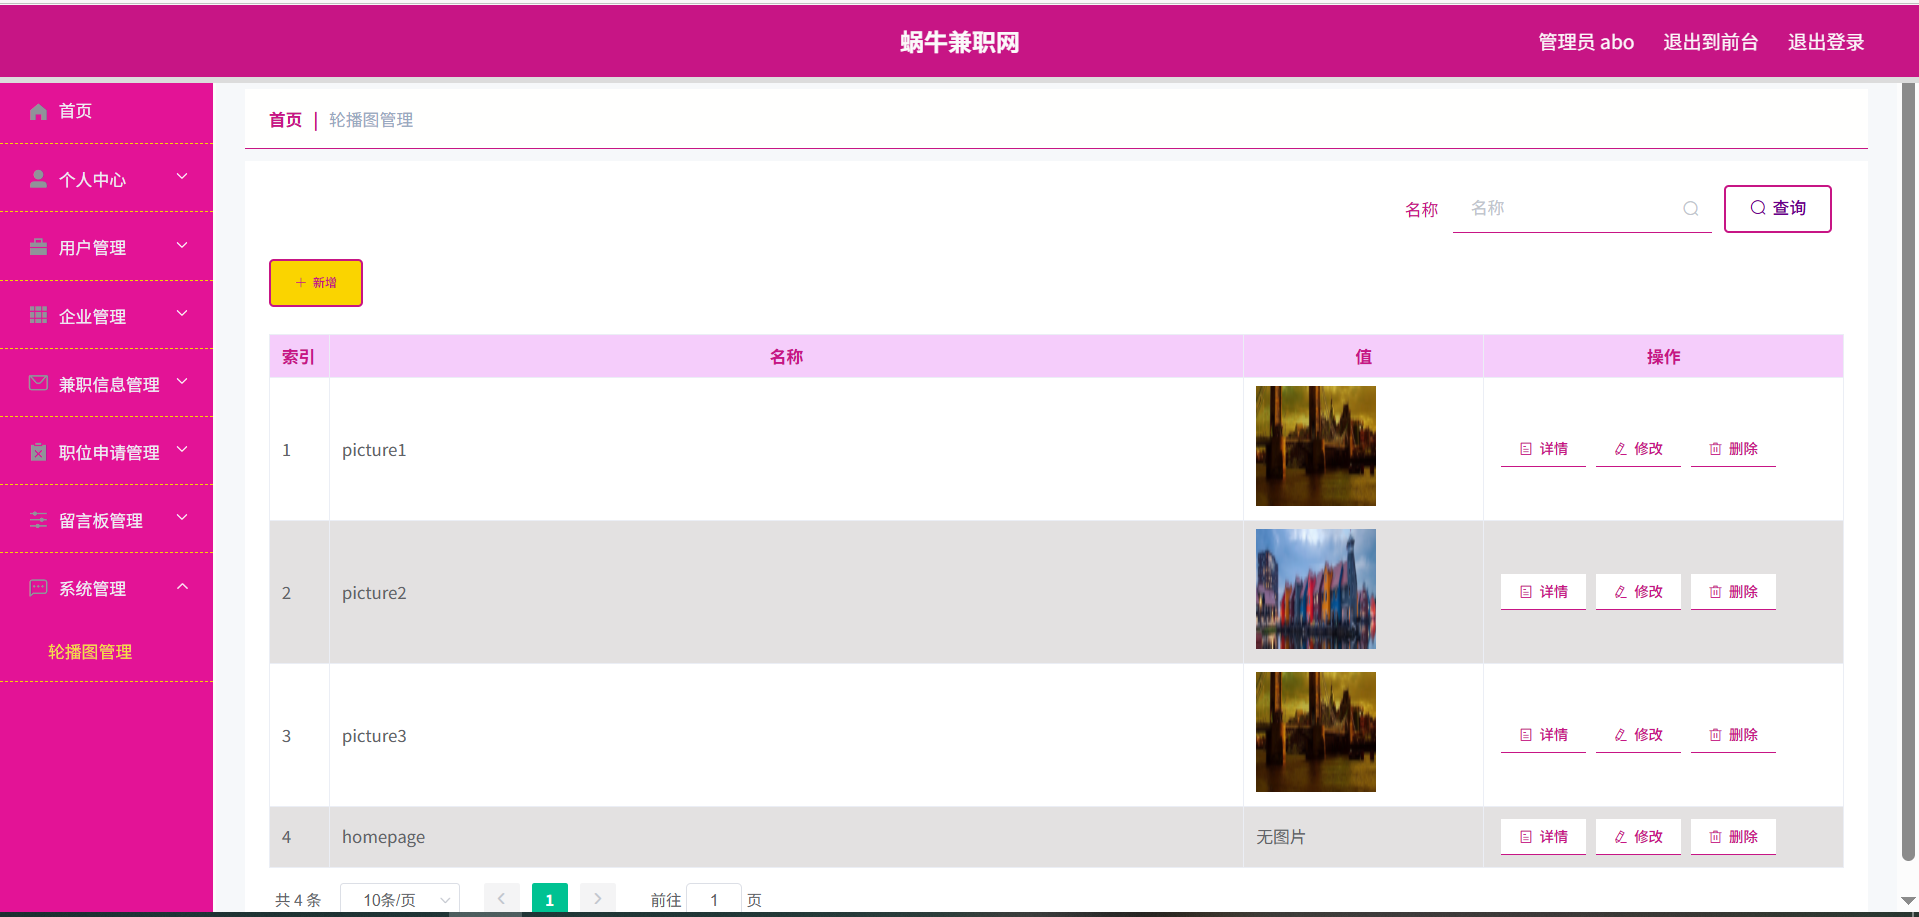Collapse the 系统管理 sidebar section

[107, 588]
